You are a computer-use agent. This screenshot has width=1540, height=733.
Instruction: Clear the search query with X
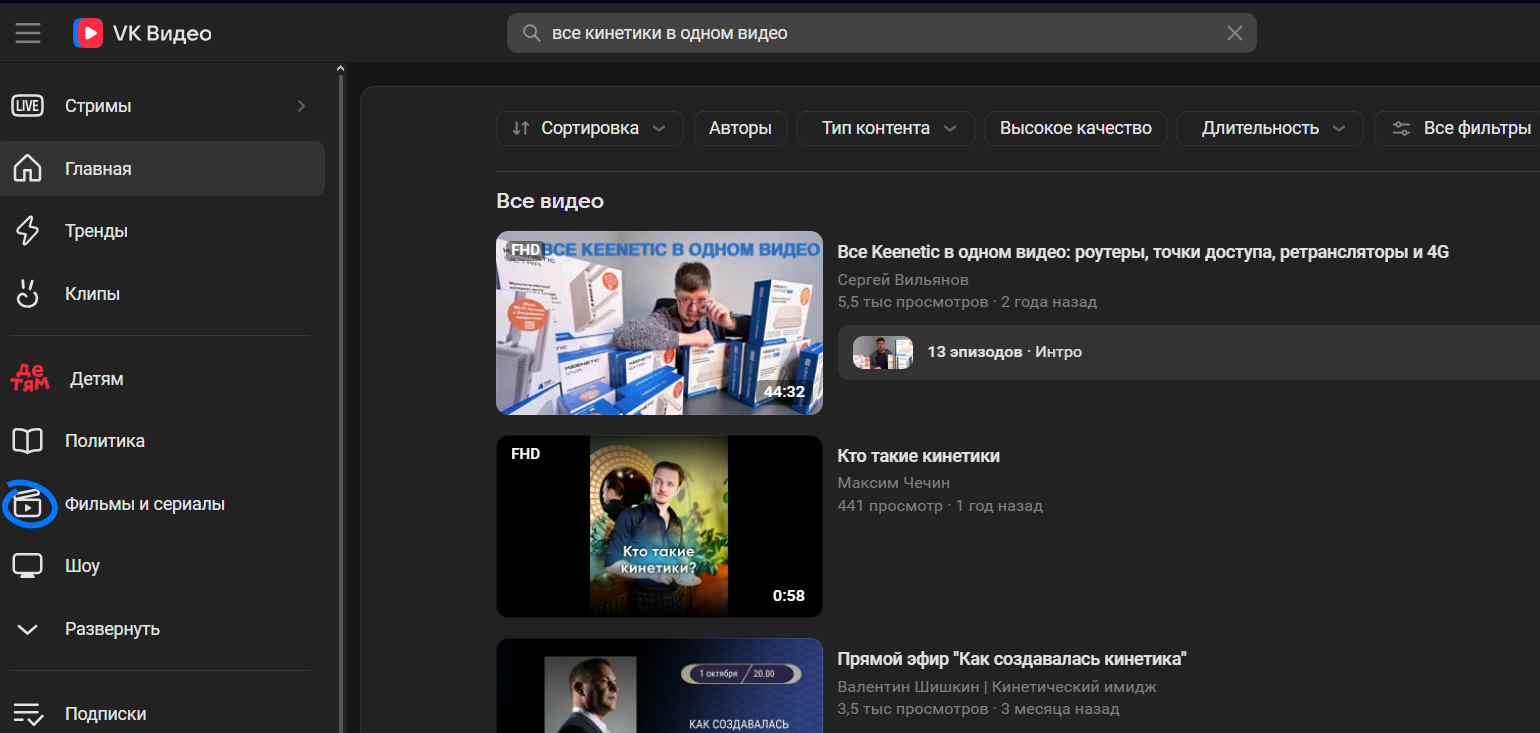click(x=1235, y=33)
